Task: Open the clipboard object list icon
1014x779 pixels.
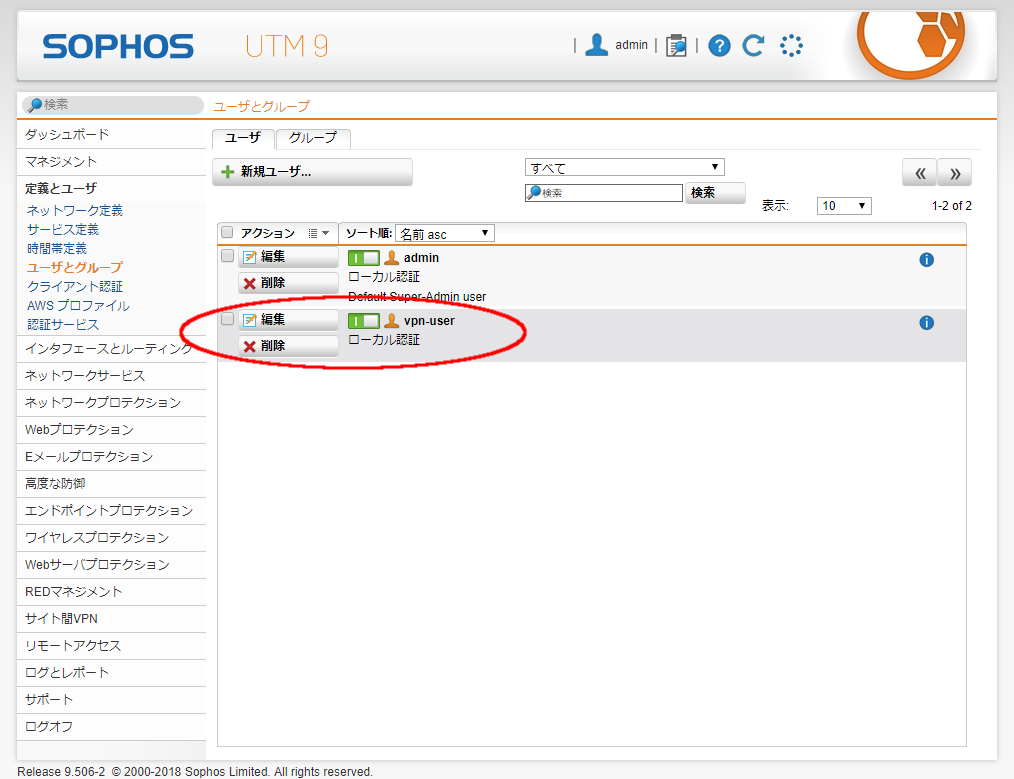Action: pyautogui.click(x=677, y=45)
